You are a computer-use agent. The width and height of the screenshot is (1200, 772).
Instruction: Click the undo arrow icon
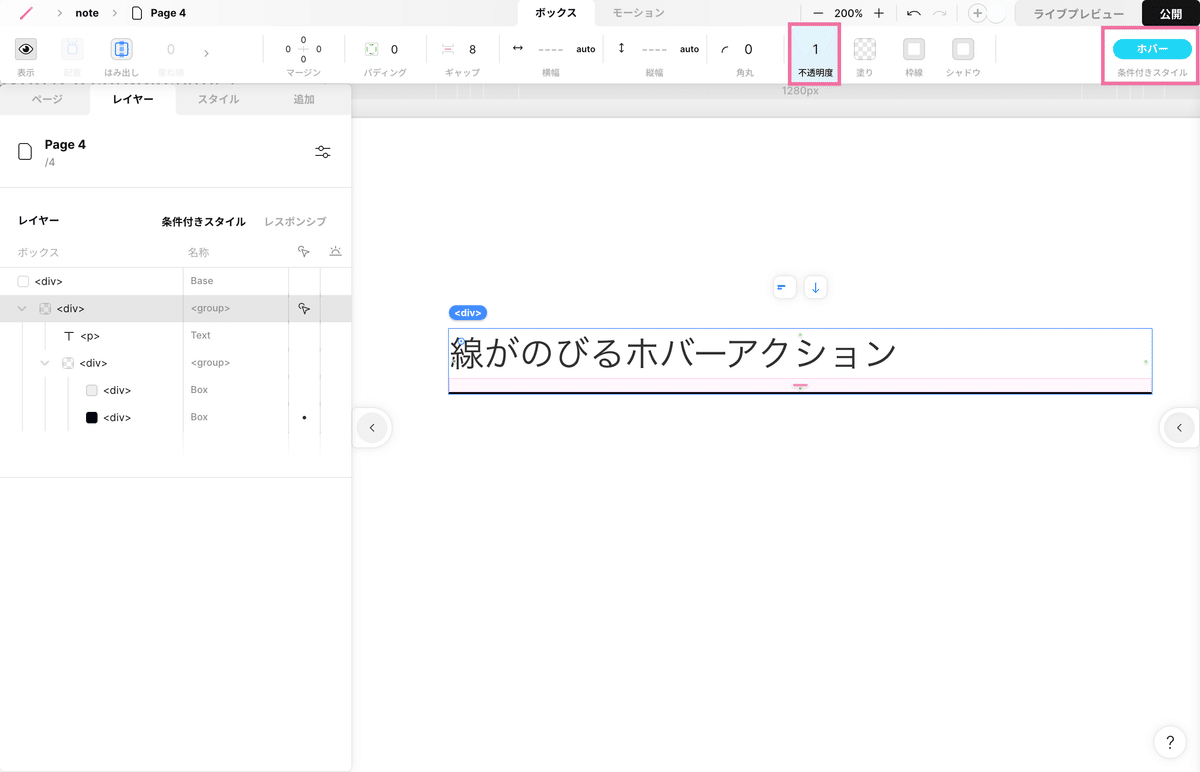tap(914, 13)
